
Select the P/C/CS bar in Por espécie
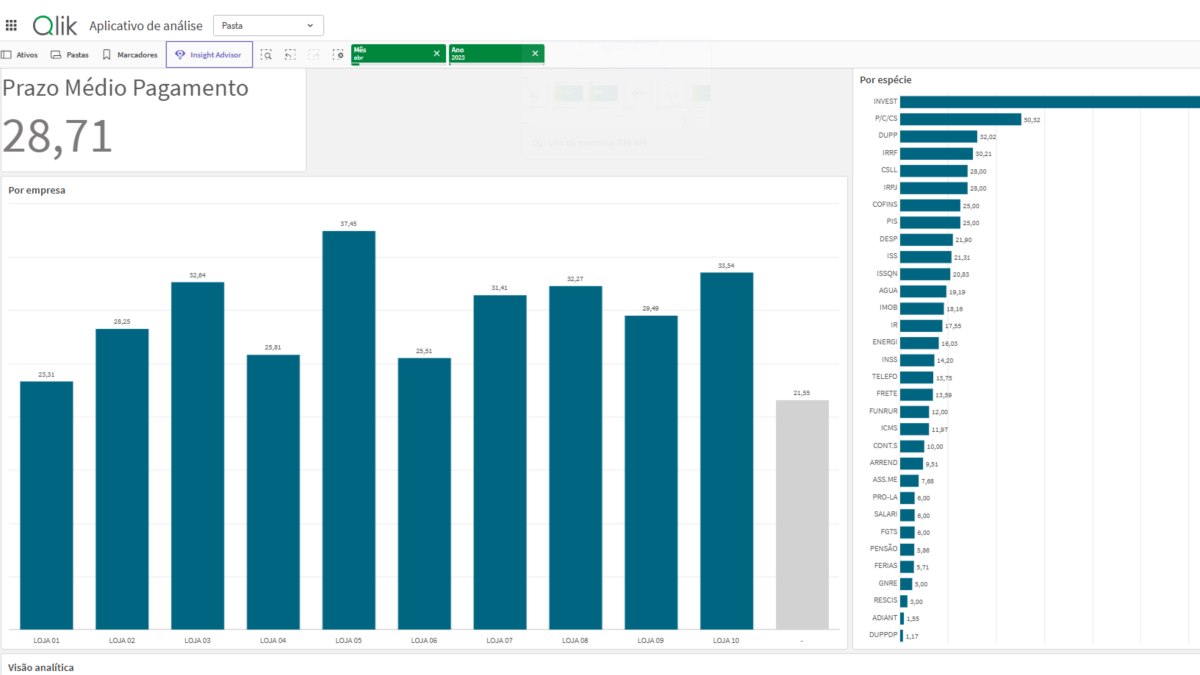point(960,119)
